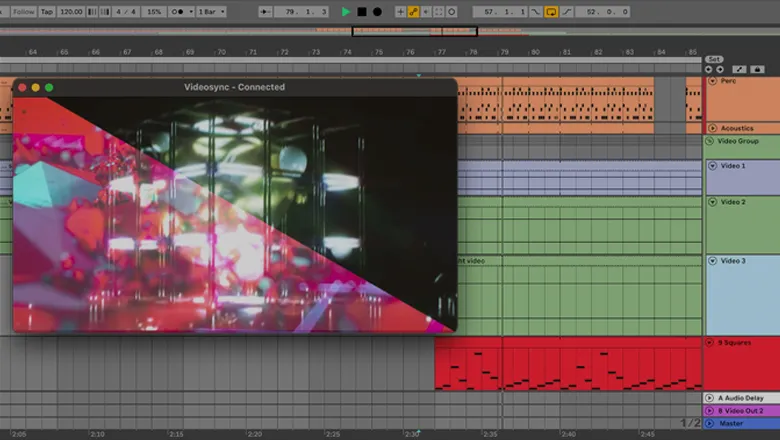Image resolution: width=780 pixels, height=440 pixels.
Task: Toggle the highlighted Loop switch
Action: 551,11
